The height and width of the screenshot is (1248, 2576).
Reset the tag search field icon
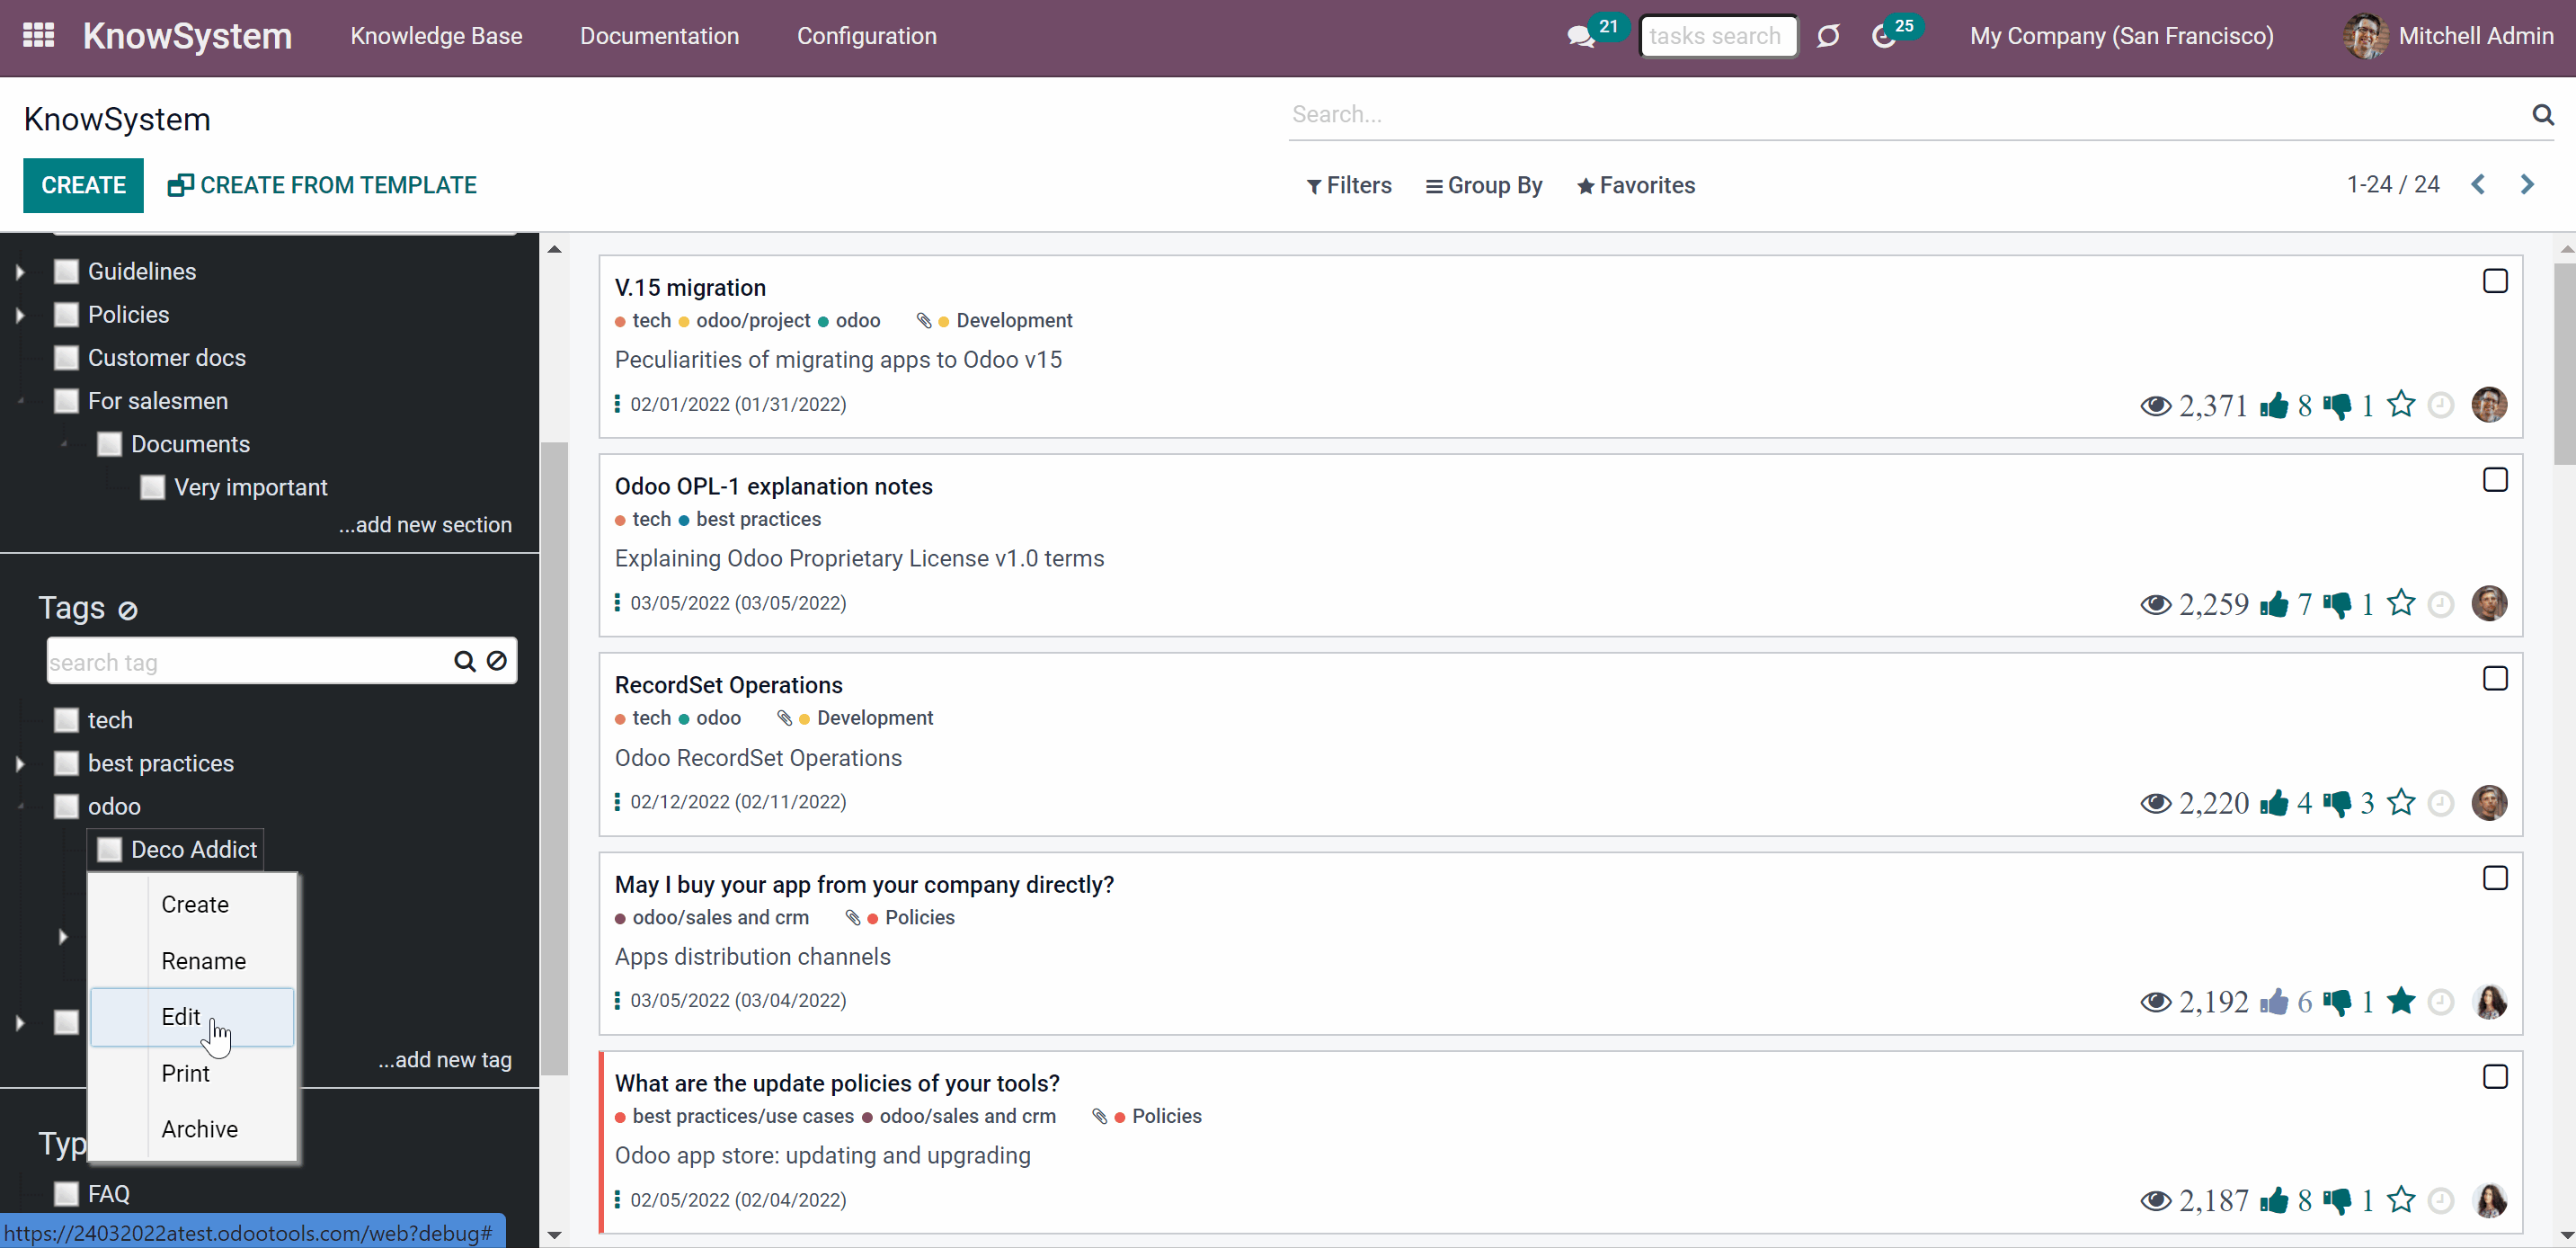tap(496, 661)
